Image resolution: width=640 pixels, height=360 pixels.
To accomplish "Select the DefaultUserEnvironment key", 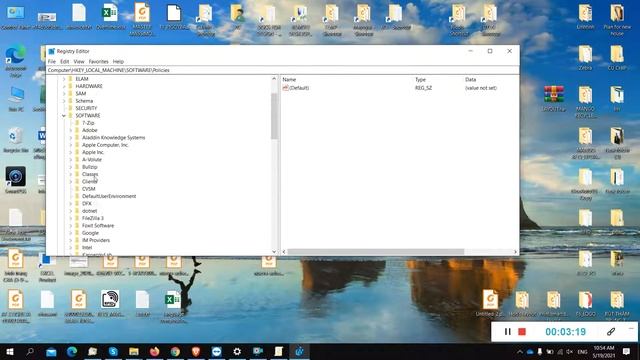I will tap(109, 196).
